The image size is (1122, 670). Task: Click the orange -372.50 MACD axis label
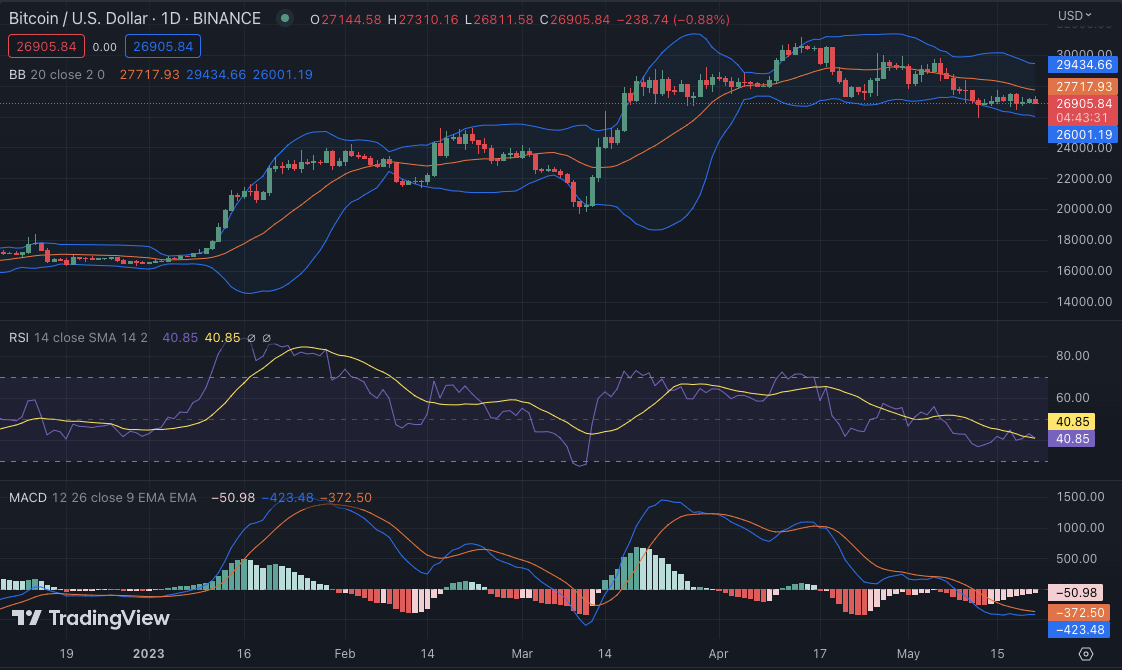[x=1076, y=612]
